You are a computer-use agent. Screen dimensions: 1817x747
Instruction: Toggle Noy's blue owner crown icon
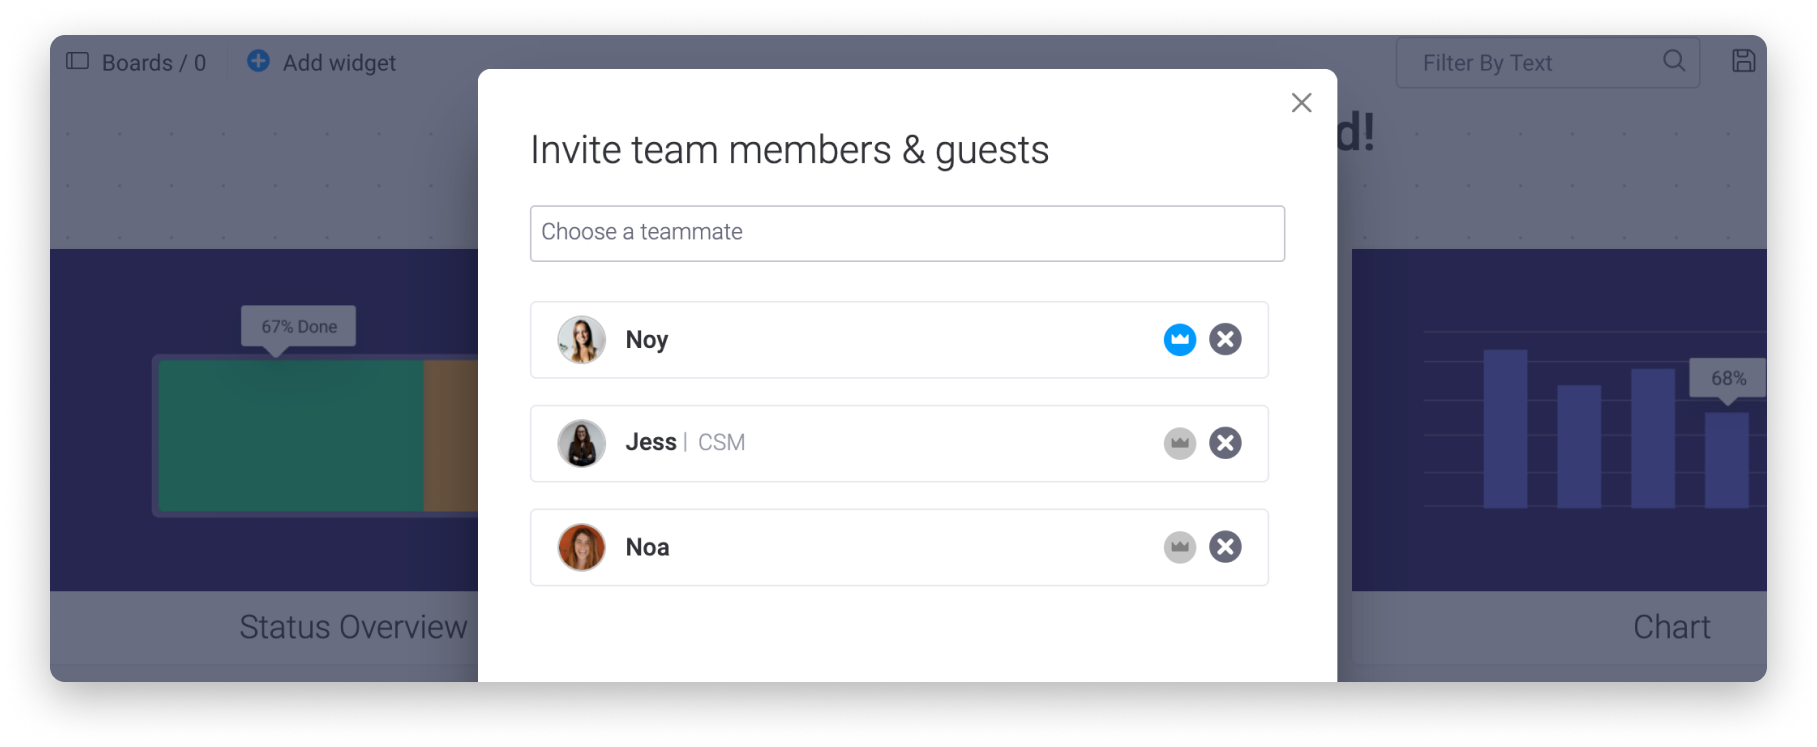click(1179, 340)
